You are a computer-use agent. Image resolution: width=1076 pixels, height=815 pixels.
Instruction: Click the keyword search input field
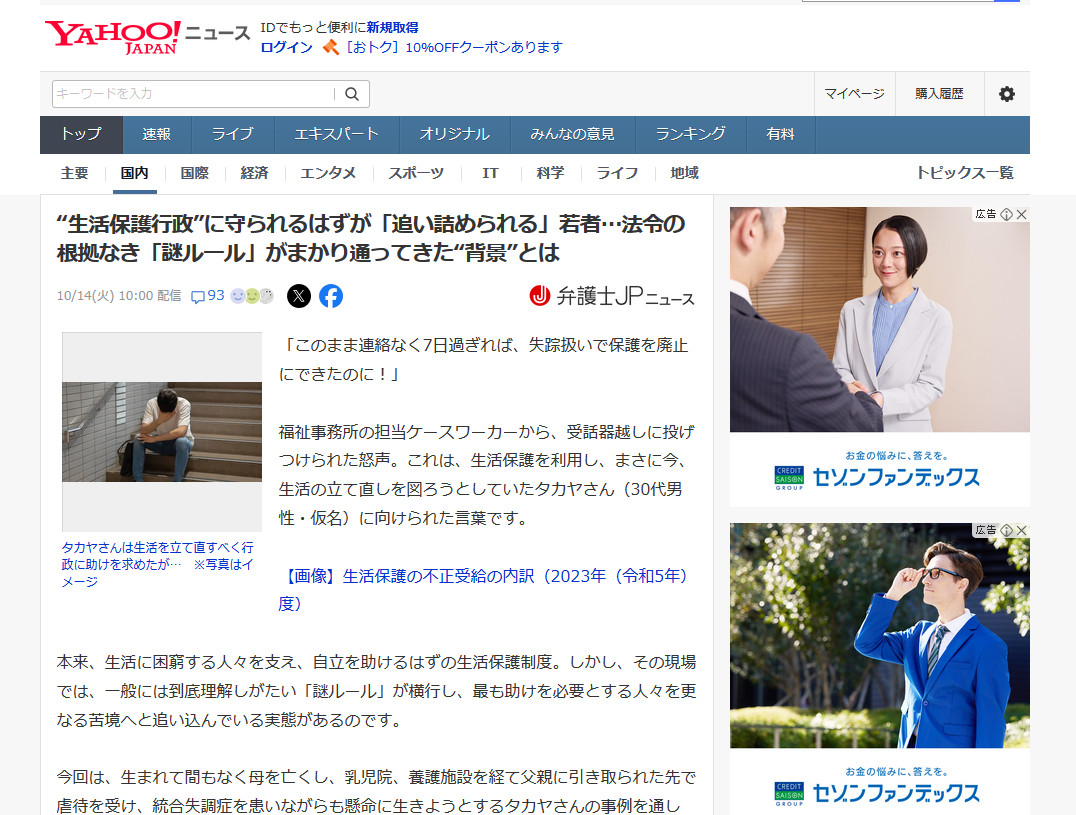pos(192,94)
